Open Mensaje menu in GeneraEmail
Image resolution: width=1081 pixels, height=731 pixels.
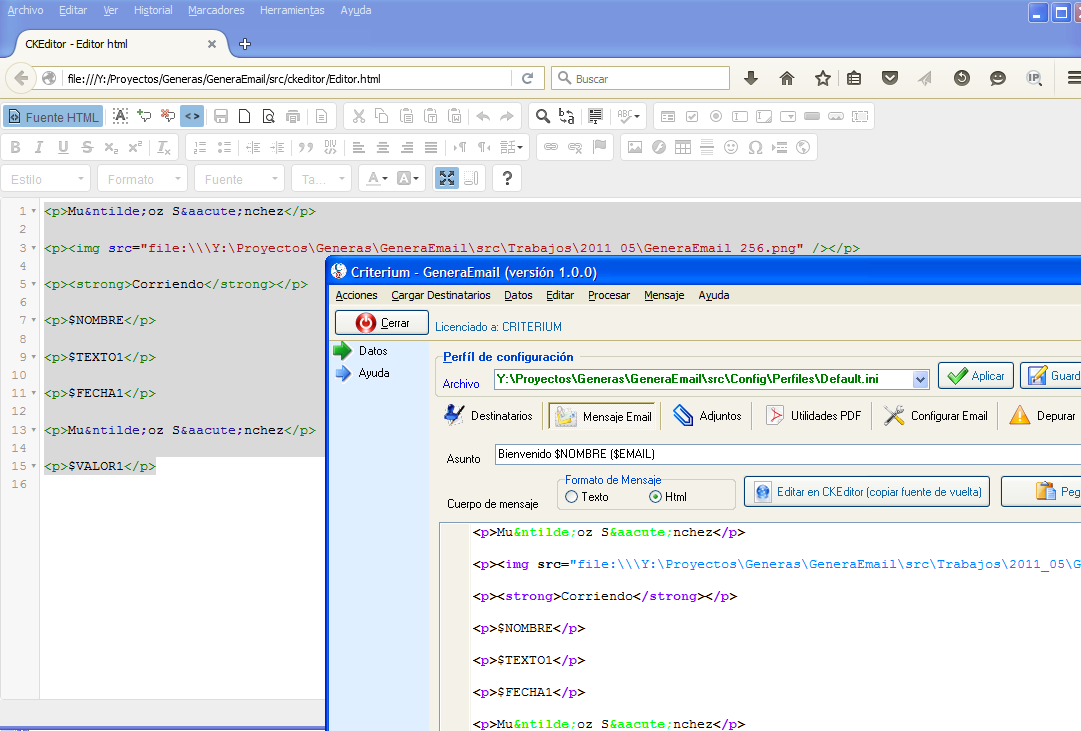click(x=664, y=295)
